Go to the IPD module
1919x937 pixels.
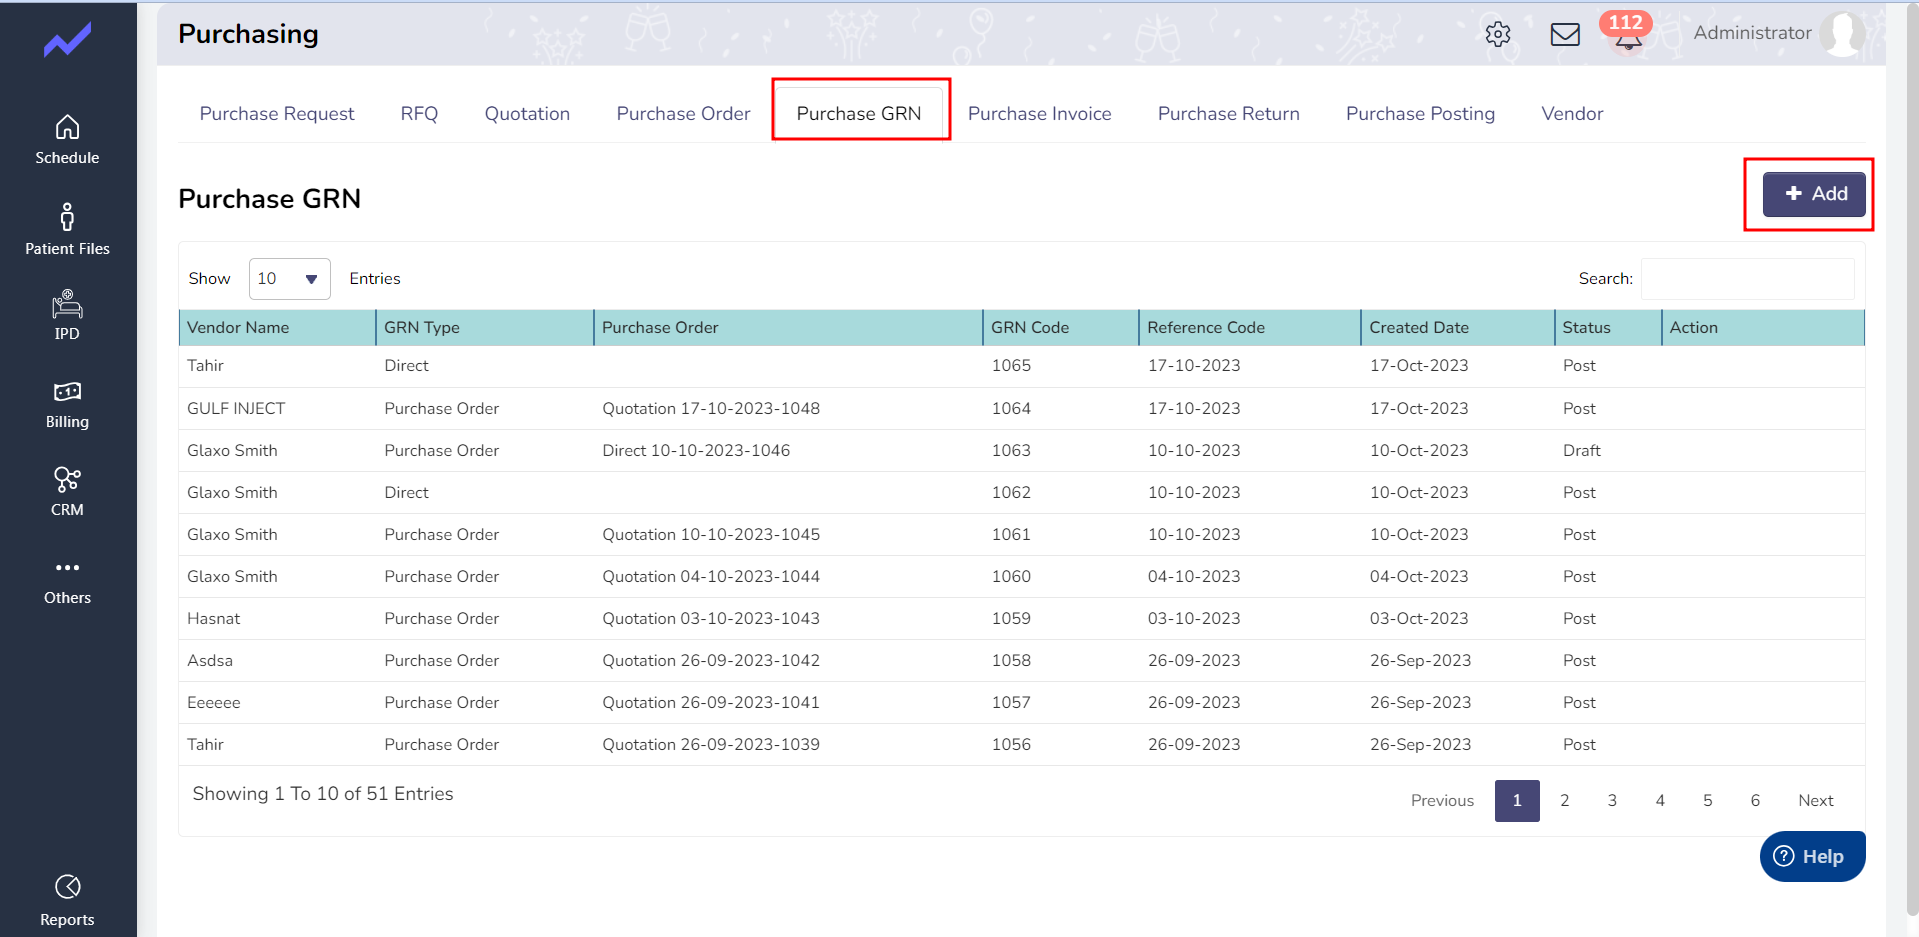click(x=67, y=315)
